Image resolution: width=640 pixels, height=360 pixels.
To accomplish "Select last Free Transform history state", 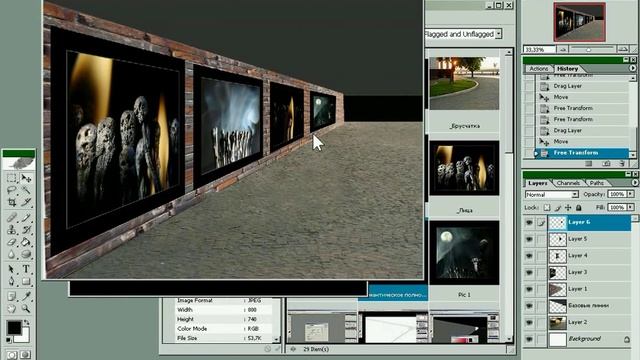I will point(582,153).
